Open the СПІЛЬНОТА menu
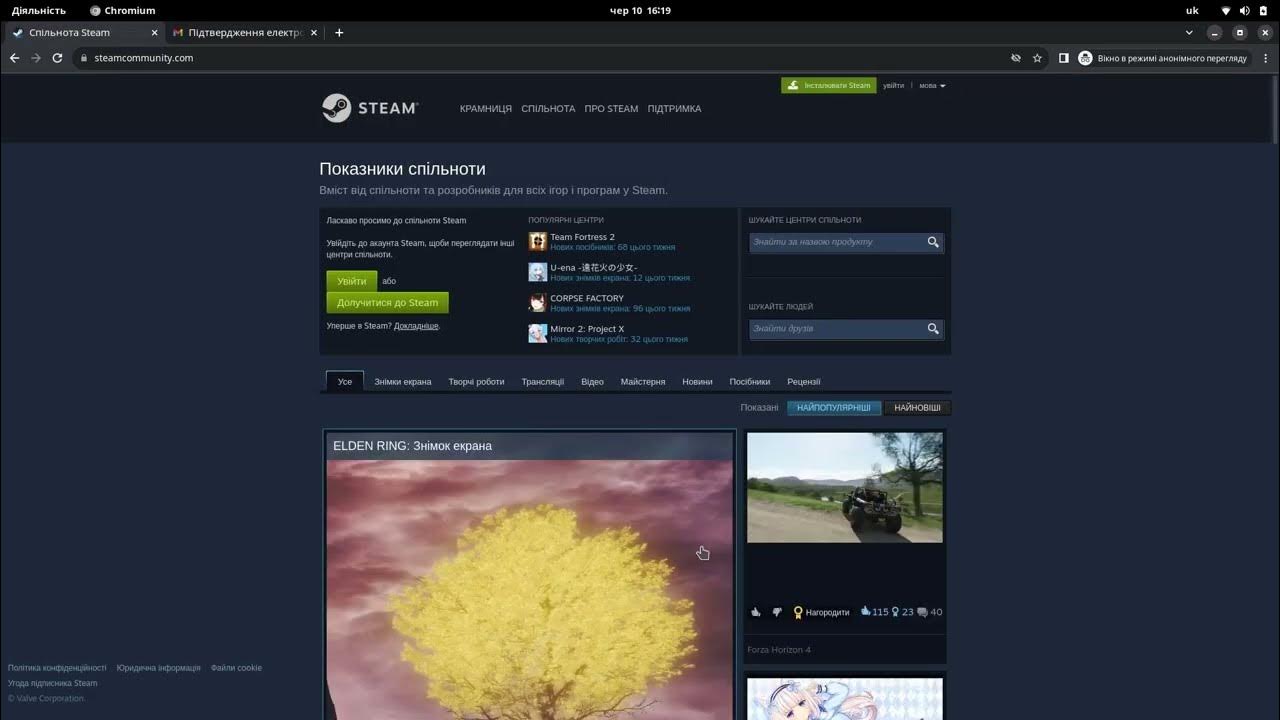The image size is (1280, 720). click(548, 109)
